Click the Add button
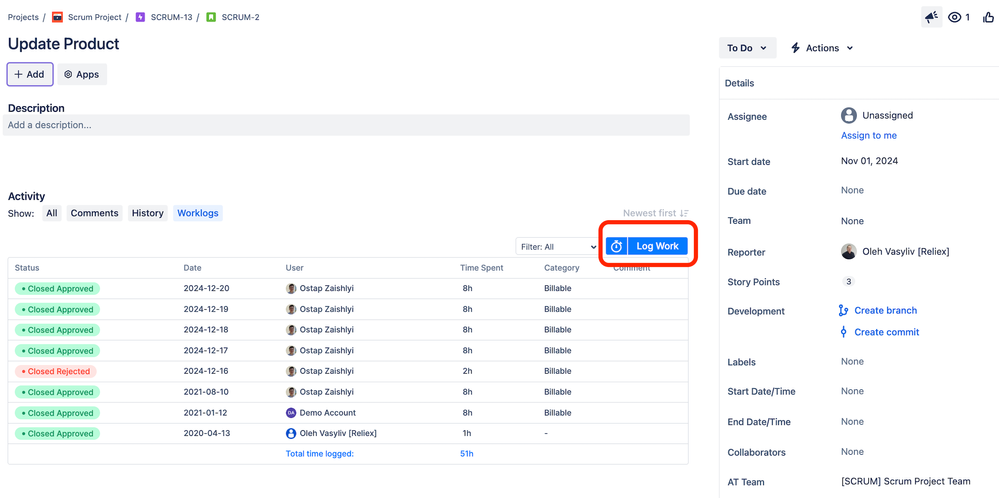The width and height of the screenshot is (999, 498). click(x=30, y=75)
